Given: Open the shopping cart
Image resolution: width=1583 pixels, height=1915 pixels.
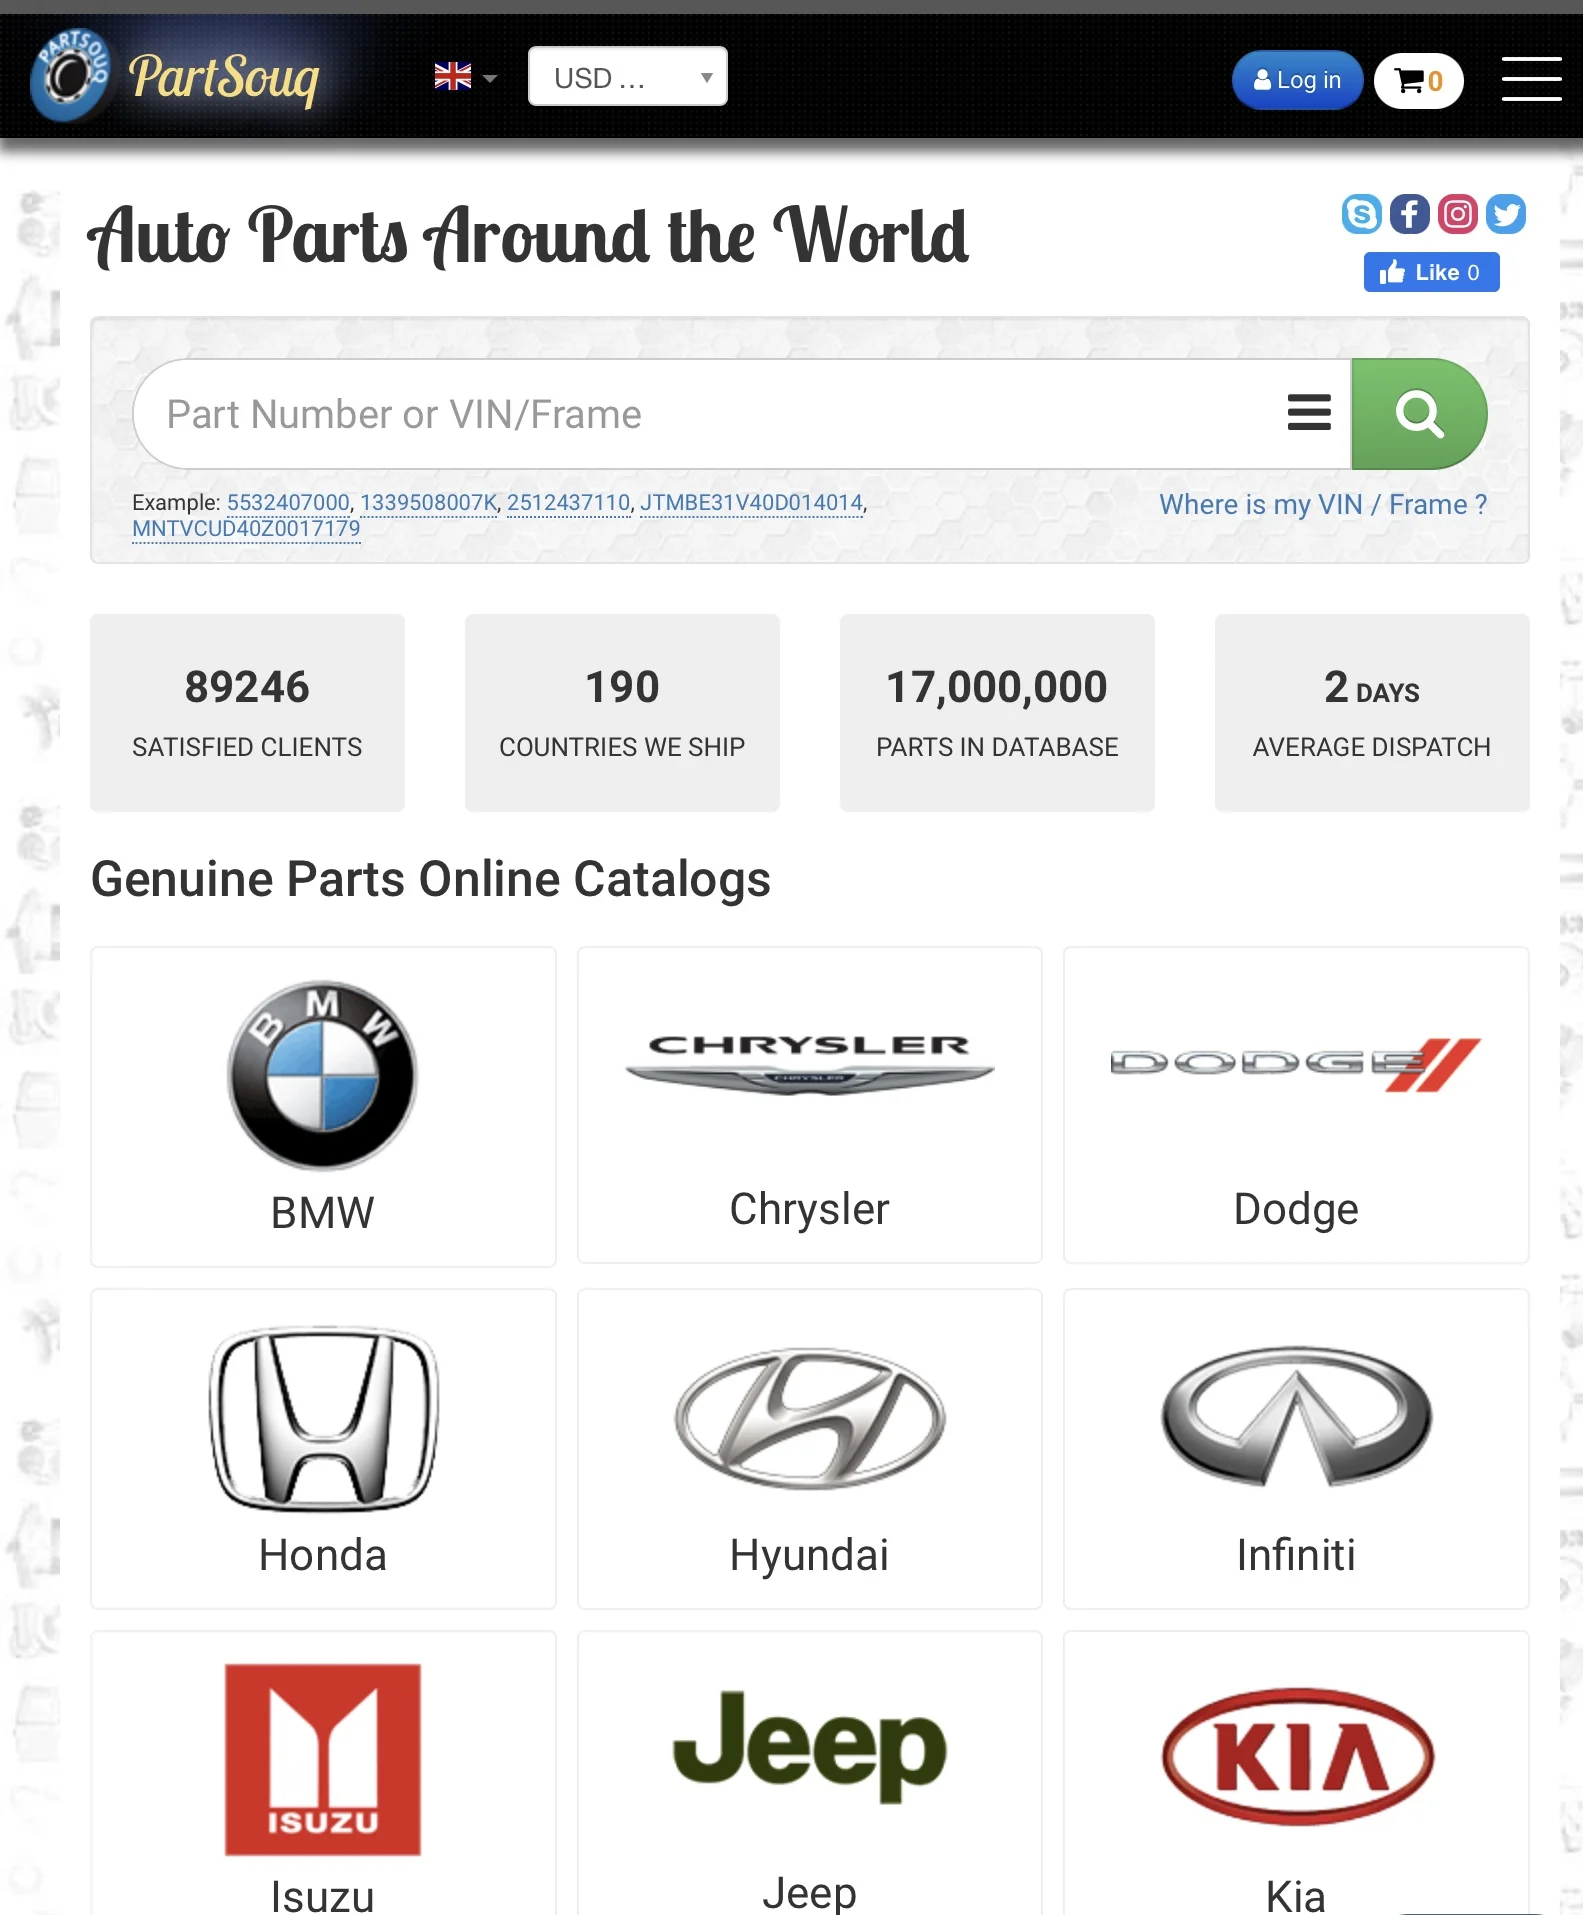Looking at the screenshot, I should click(x=1418, y=81).
